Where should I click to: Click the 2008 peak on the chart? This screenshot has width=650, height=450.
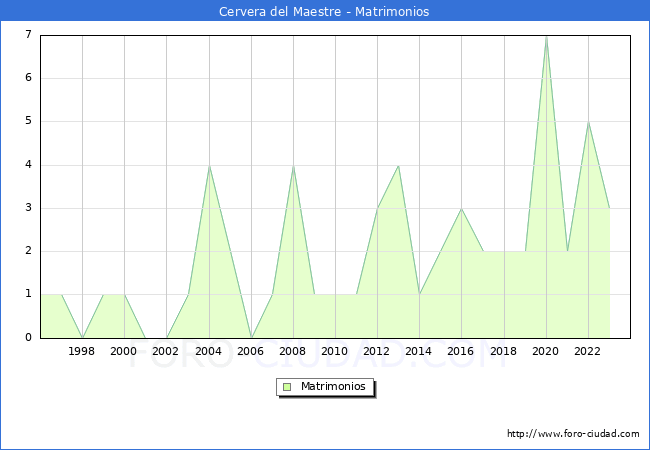pyautogui.click(x=293, y=166)
